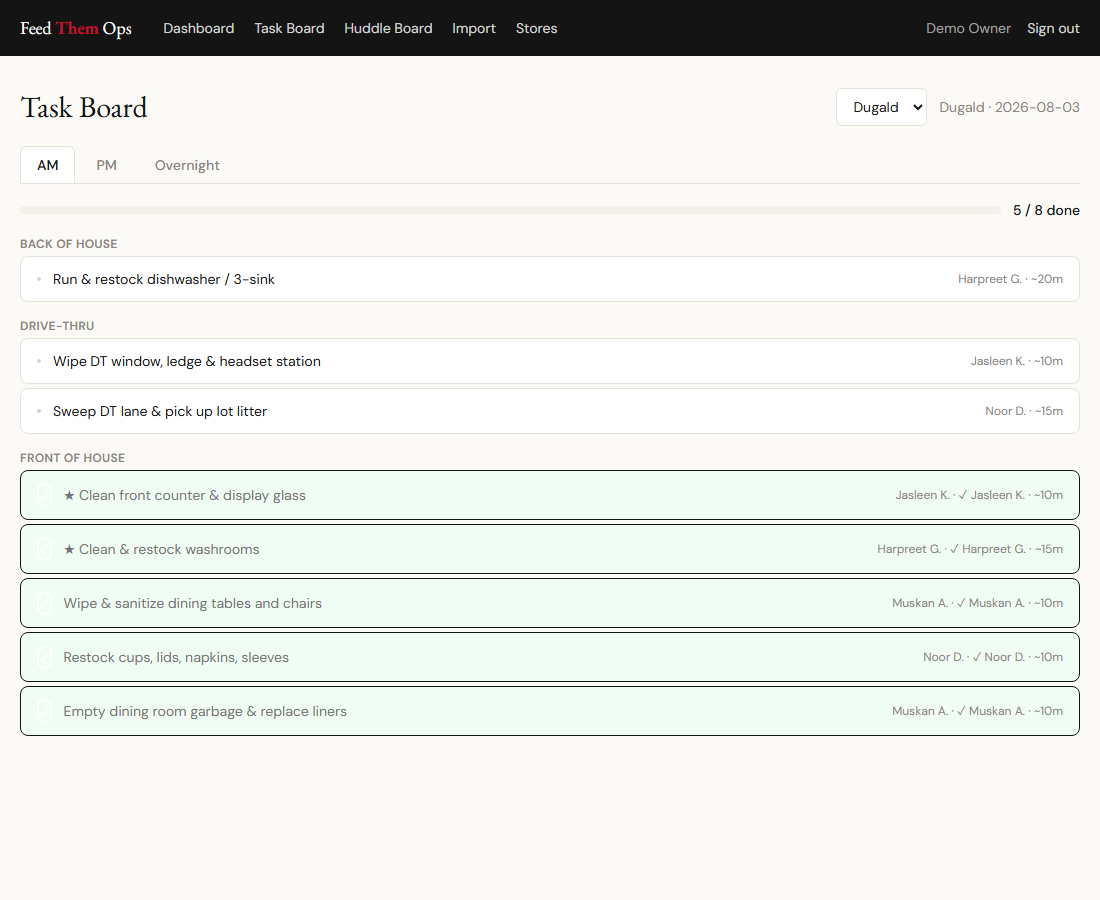This screenshot has height=900, width=1100.
Task: Switch to the PM shift tab
Action: (107, 165)
